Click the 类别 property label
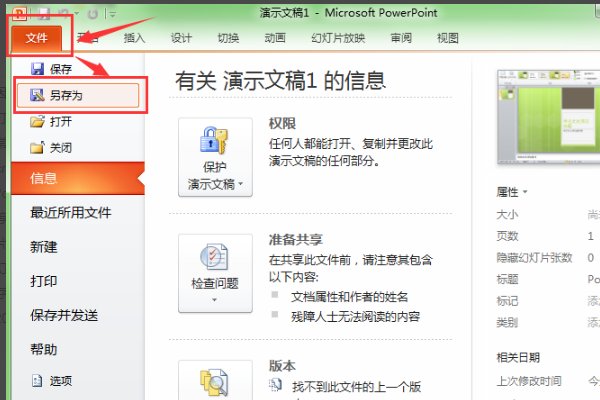 point(507,323)
